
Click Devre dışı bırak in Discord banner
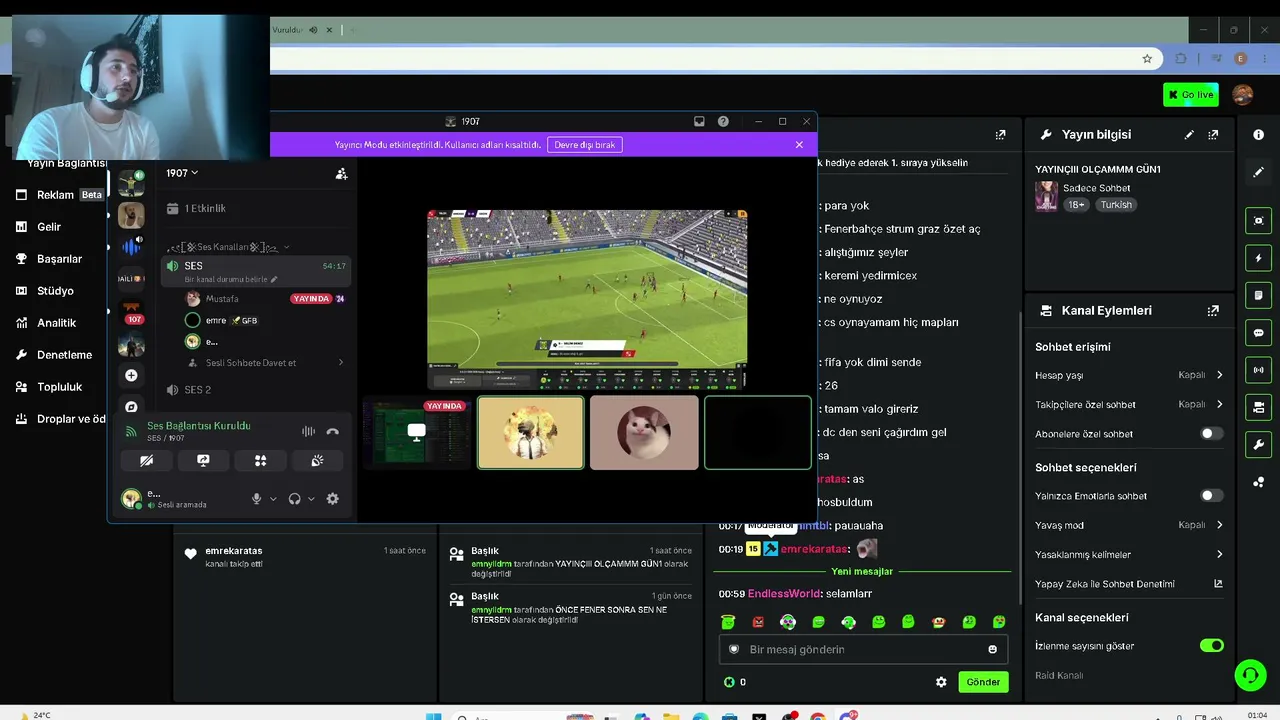click(585, 145)
